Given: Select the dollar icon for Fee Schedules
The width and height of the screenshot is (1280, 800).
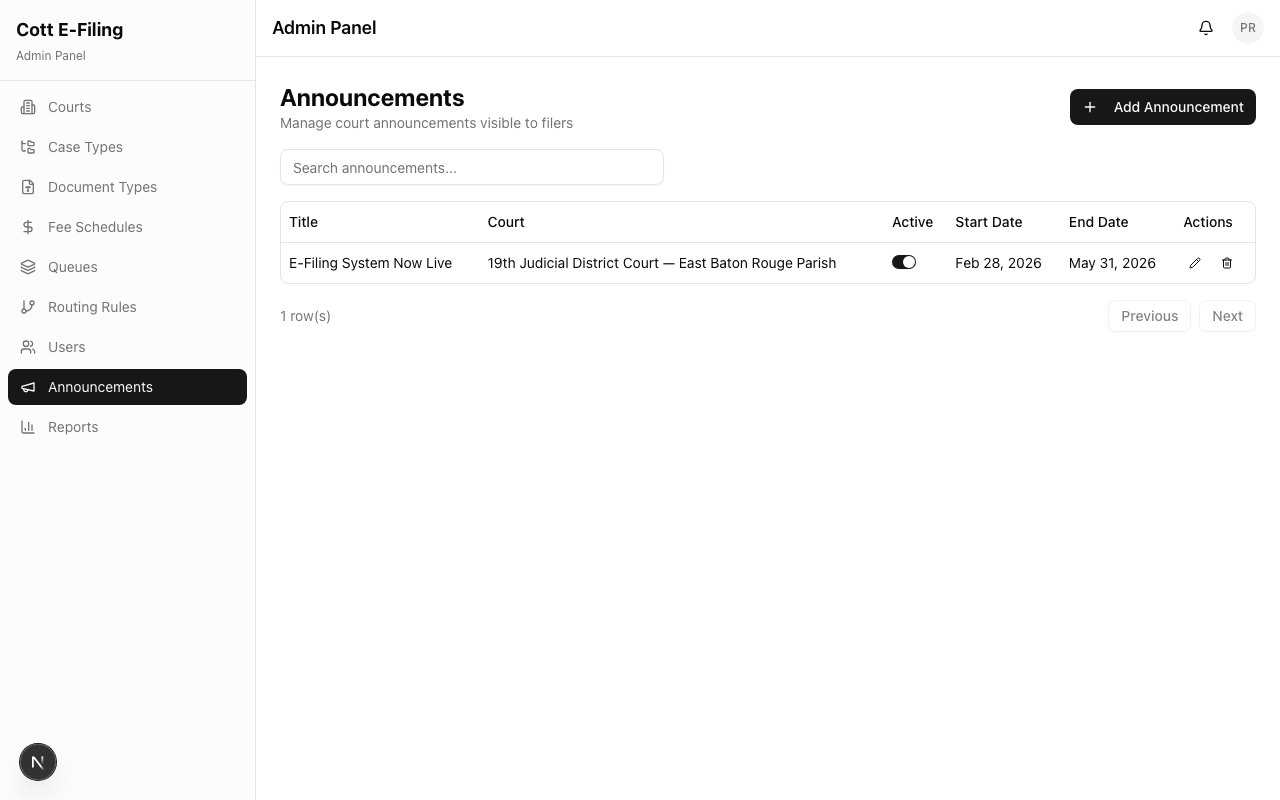Looking at the screenshot, I should point(28,227).
